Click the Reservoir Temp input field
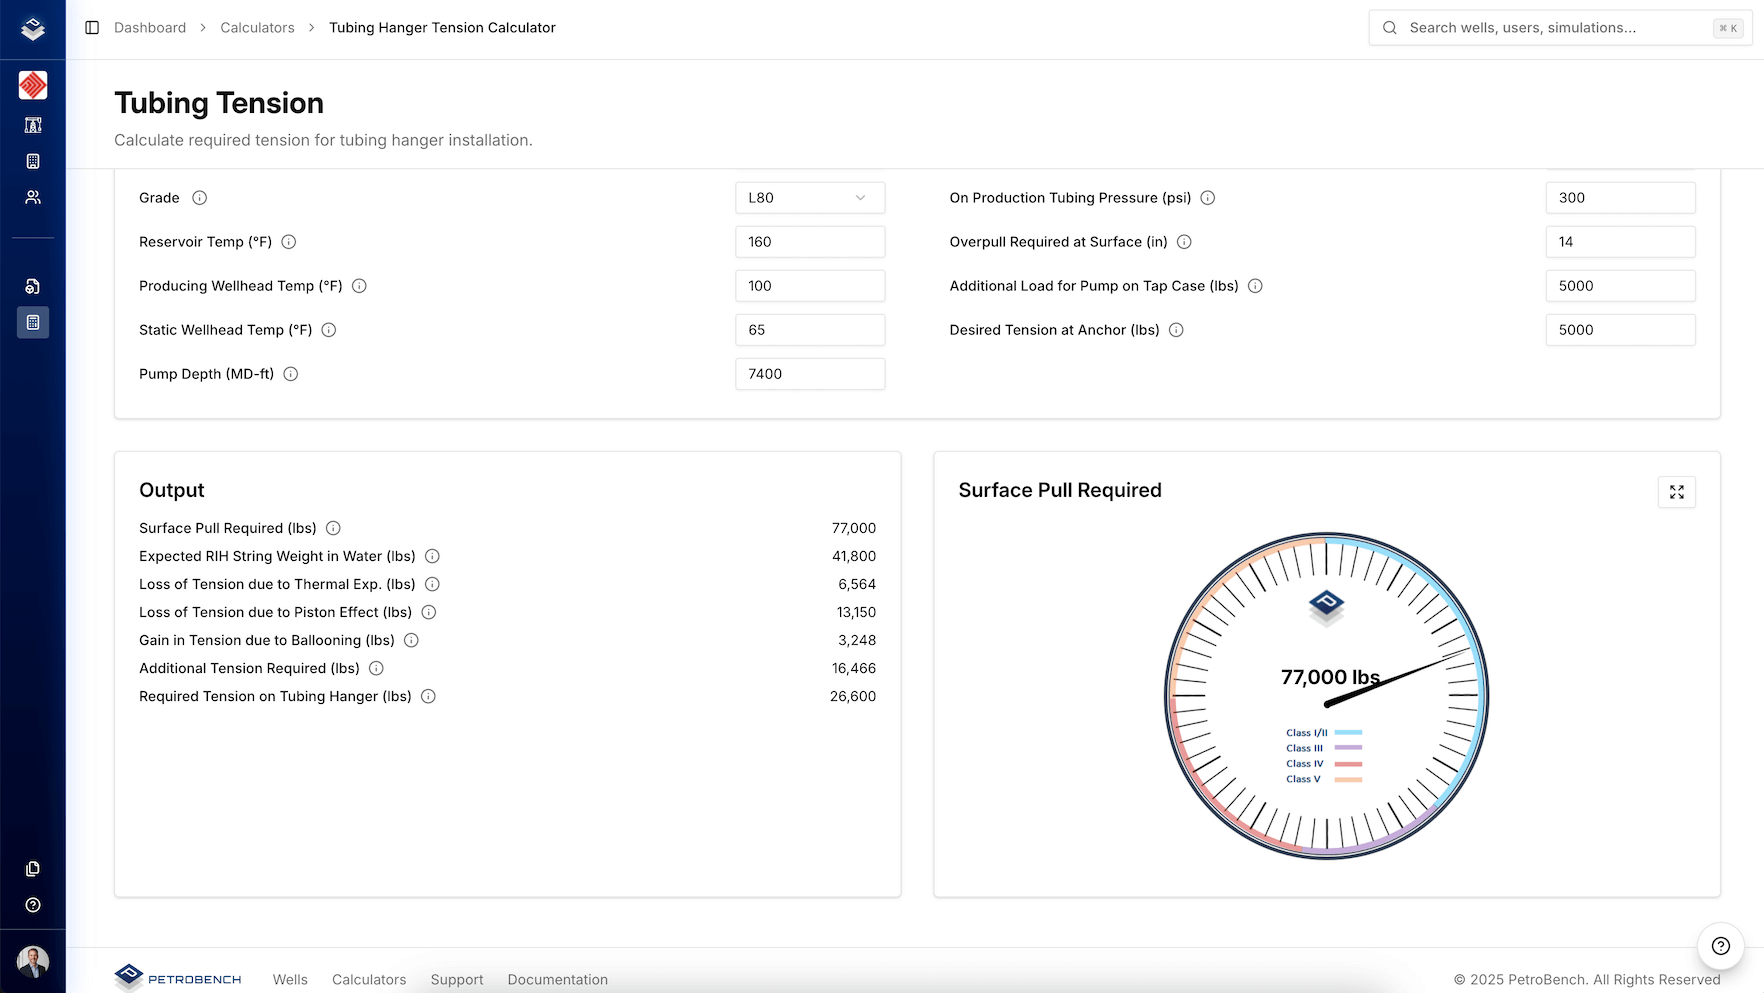 (x=809, y=241)
